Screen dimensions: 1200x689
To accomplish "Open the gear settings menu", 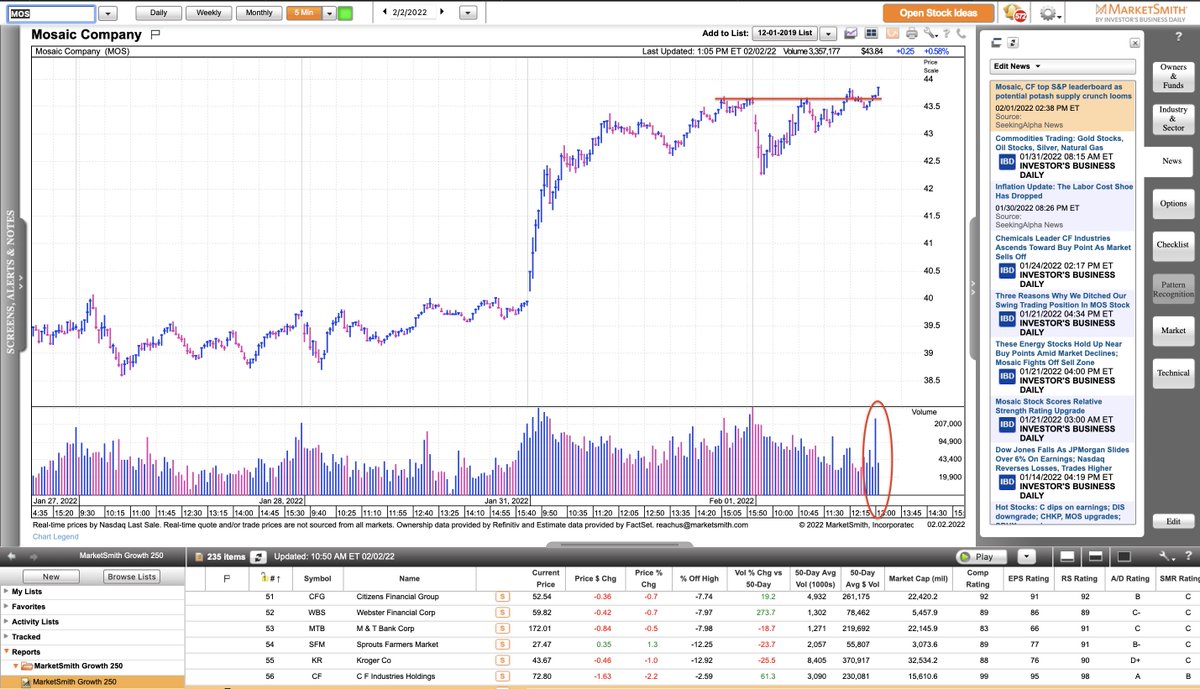I will click(x=1050, y=13).
